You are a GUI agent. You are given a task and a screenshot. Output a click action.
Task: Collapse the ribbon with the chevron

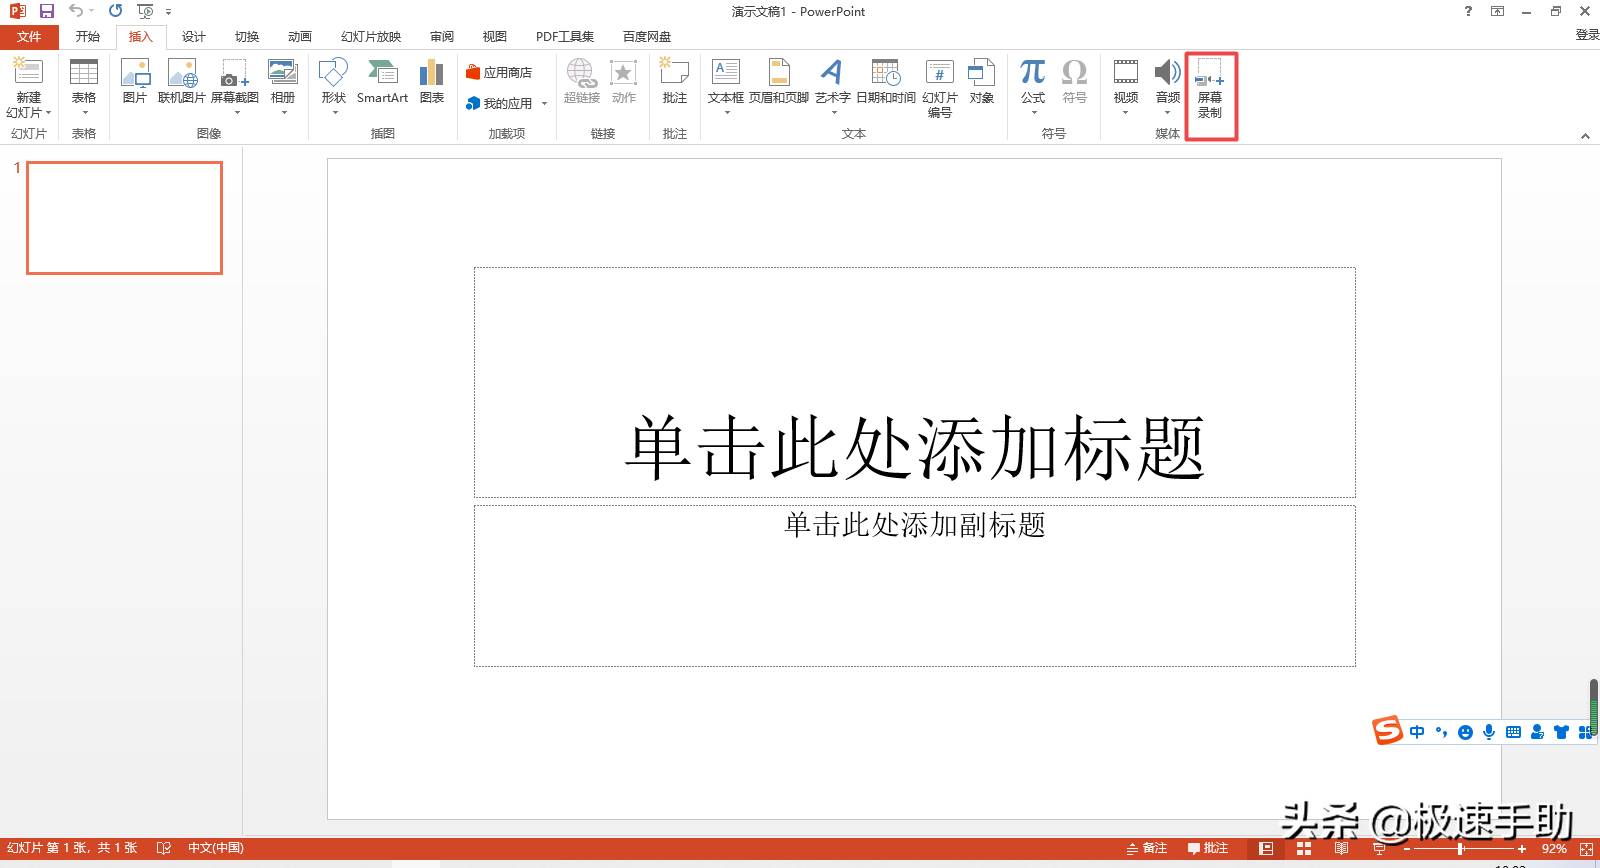coord(1585,136)
